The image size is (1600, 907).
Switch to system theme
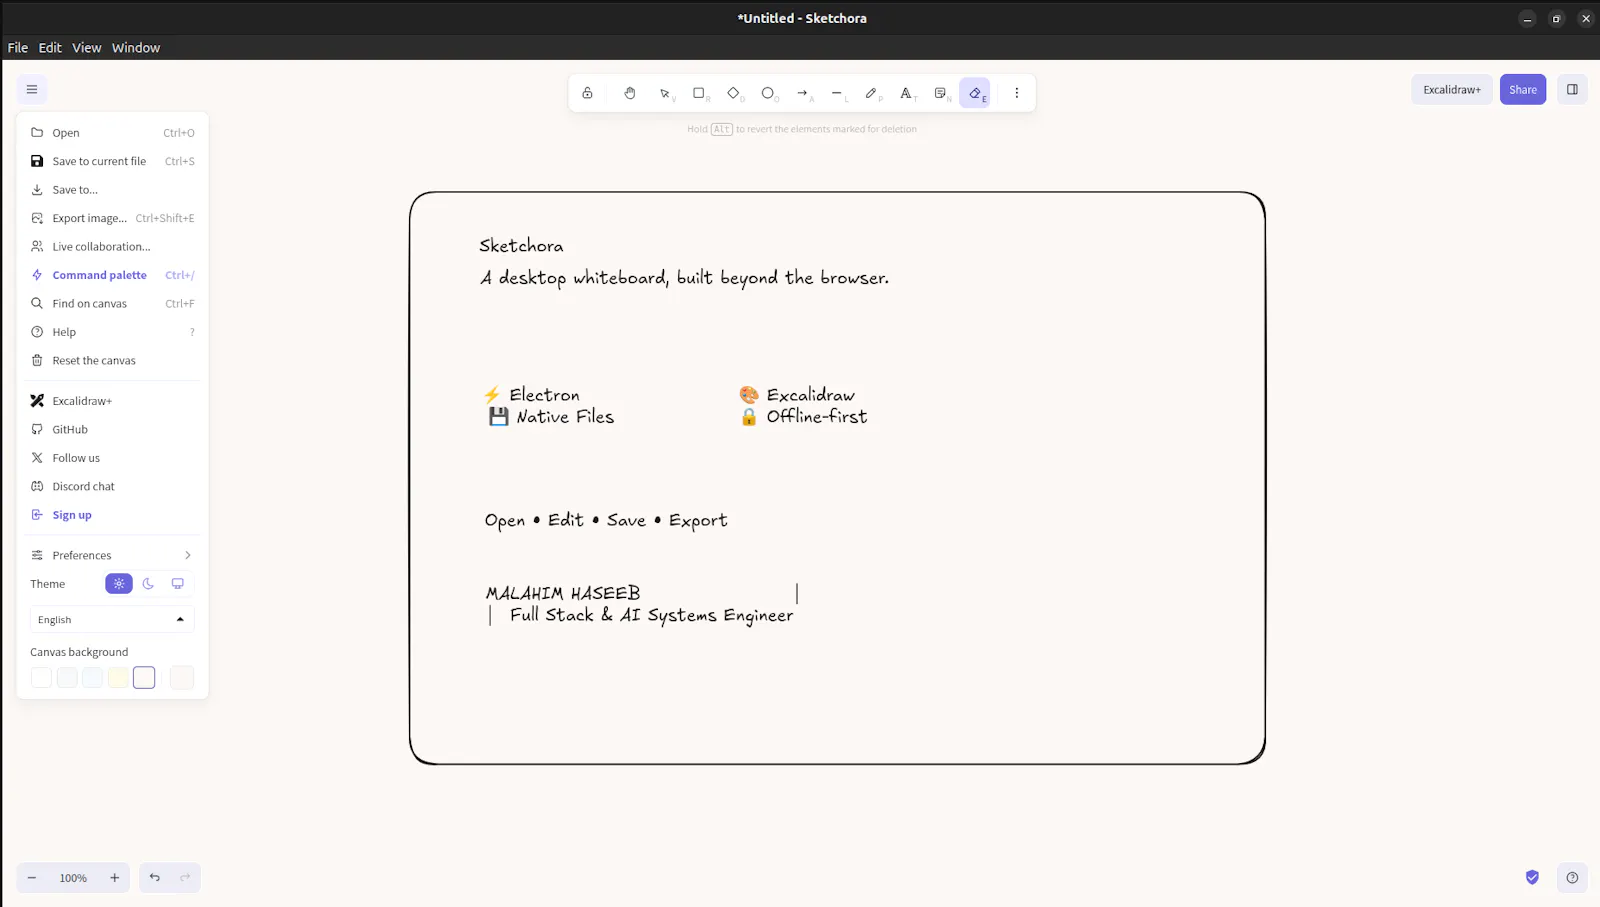(178, 584)
